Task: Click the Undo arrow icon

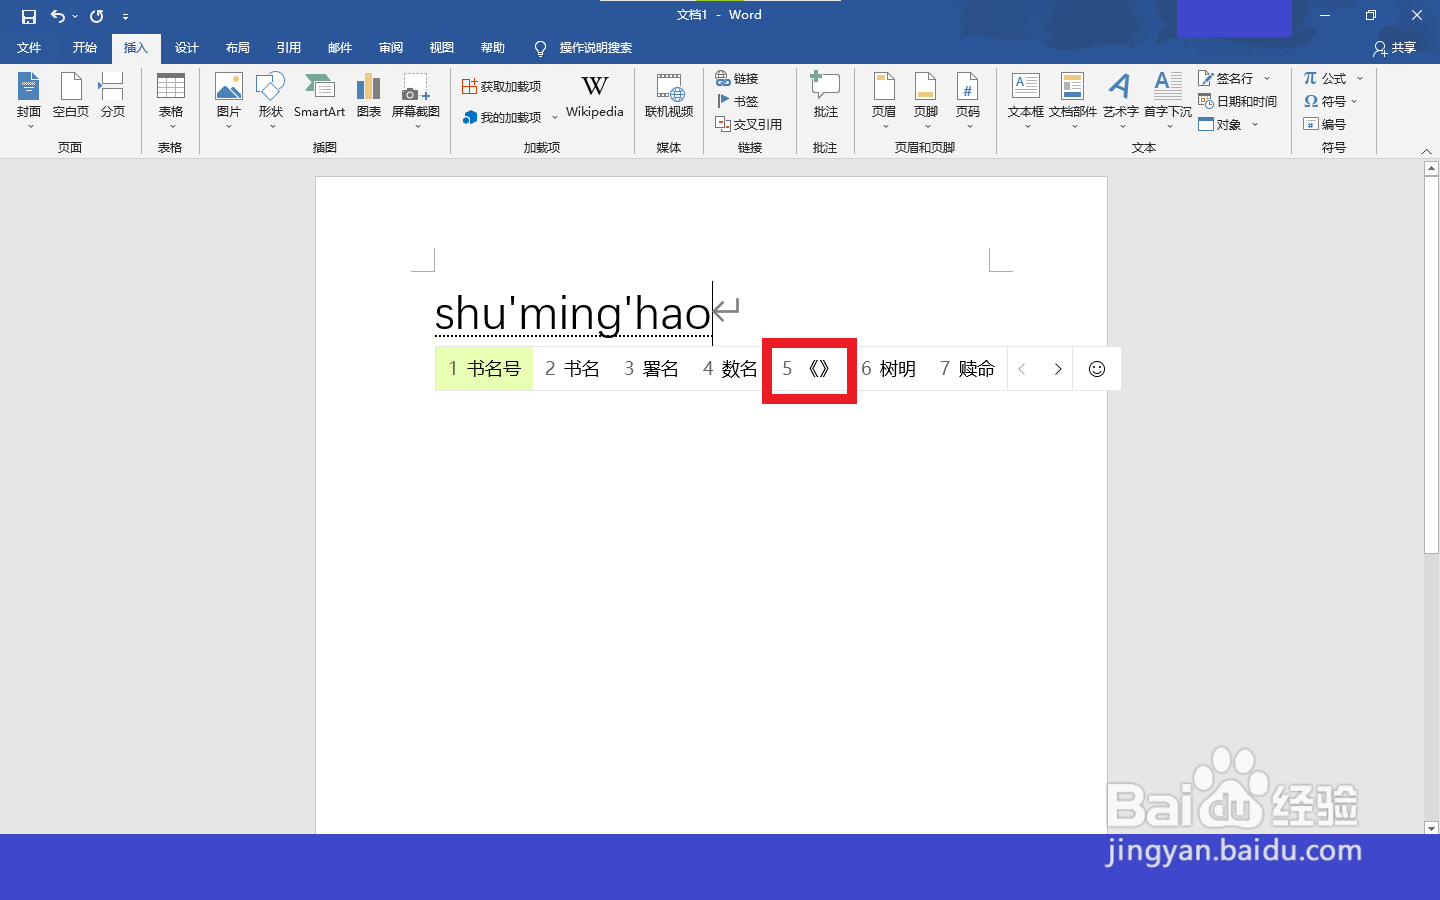Action: (58, 16)
